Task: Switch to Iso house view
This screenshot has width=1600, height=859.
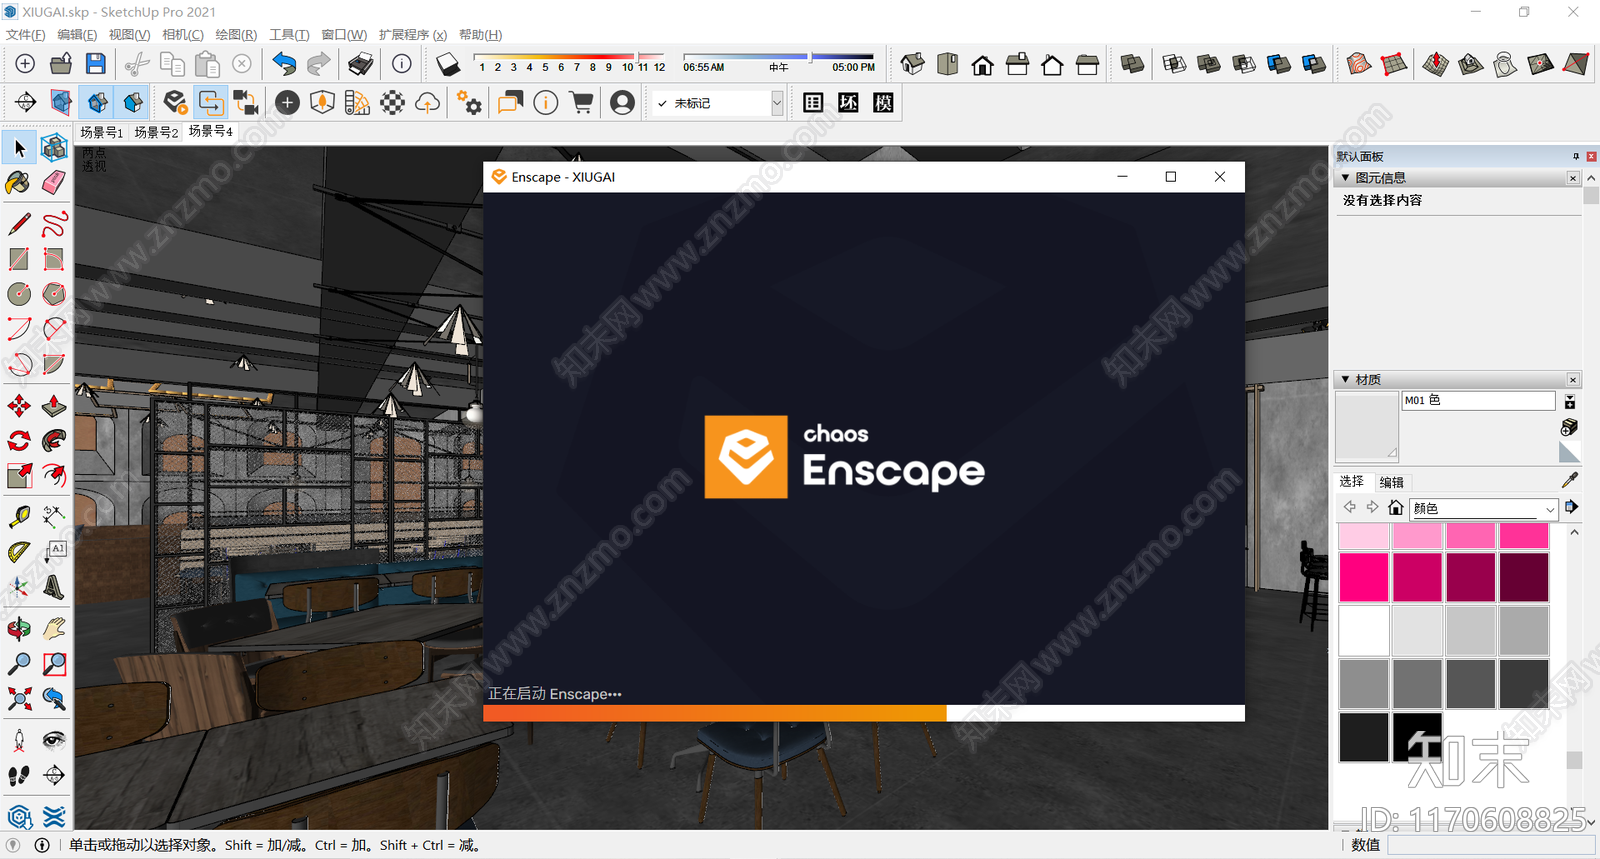Action: click(x=912, y=64)
